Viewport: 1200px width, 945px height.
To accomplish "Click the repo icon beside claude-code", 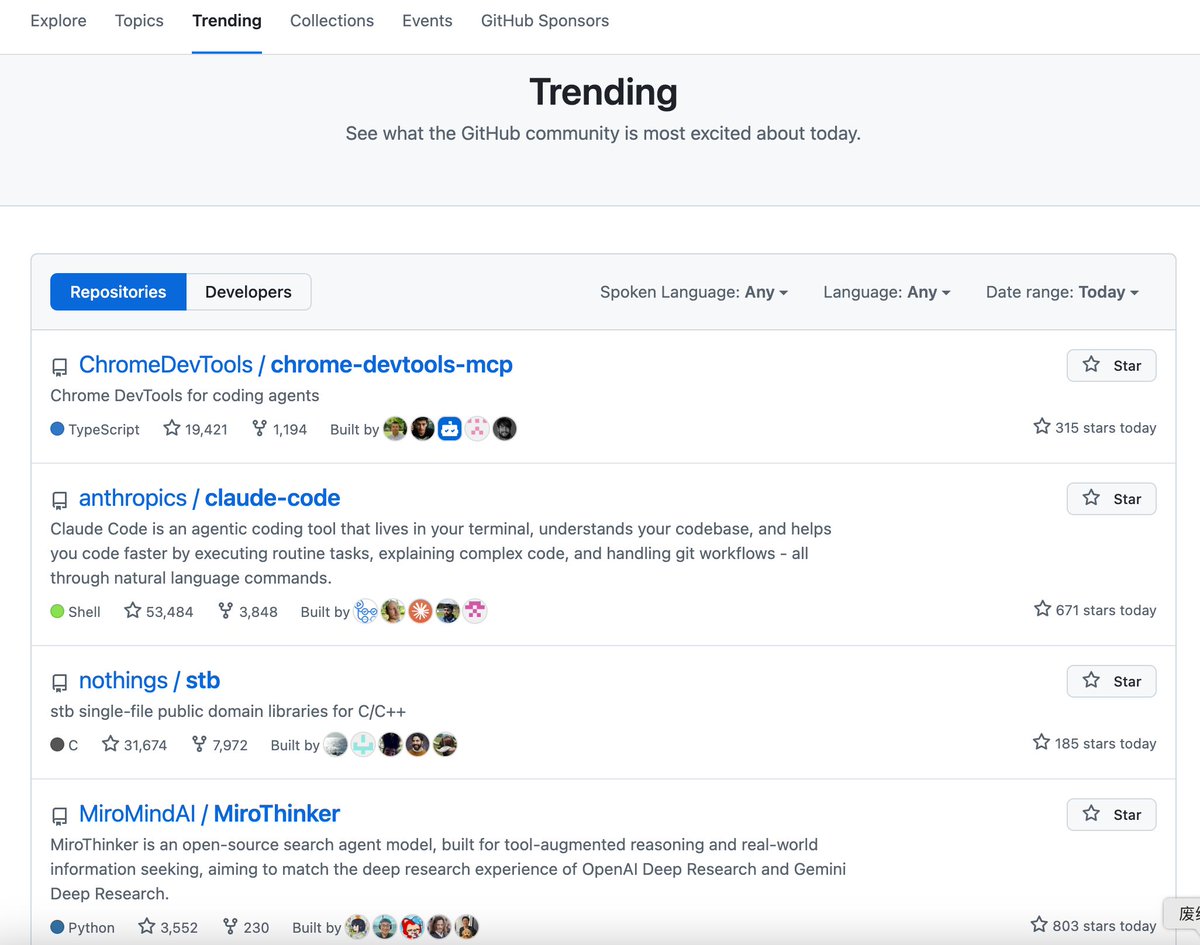I will (x=60, y=500).
